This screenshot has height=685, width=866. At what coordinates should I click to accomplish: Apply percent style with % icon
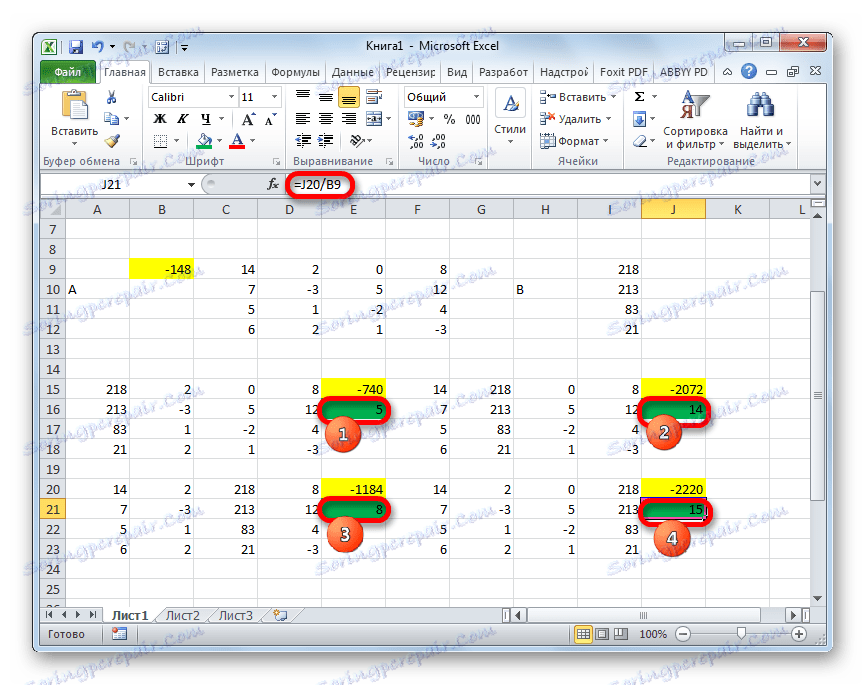point(450,119)
